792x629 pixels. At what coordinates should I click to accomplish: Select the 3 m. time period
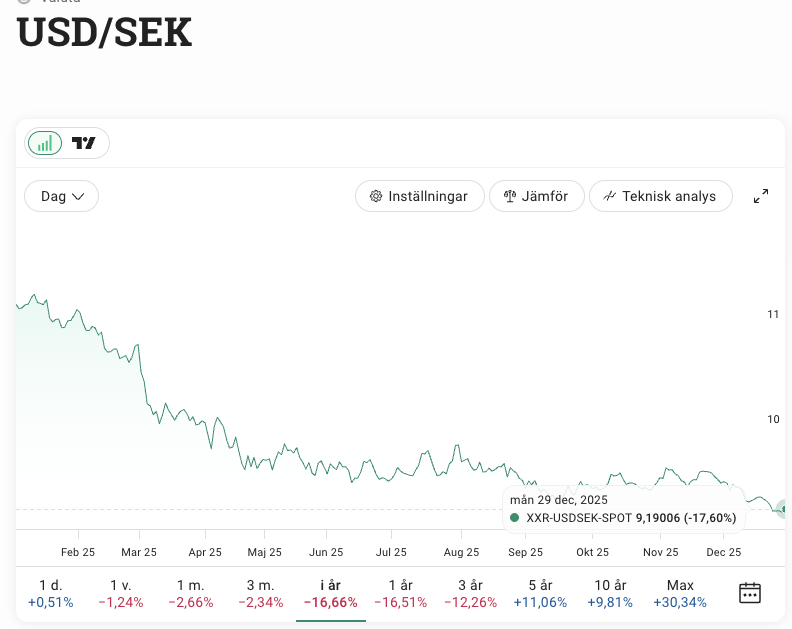[x=261, y=593]
